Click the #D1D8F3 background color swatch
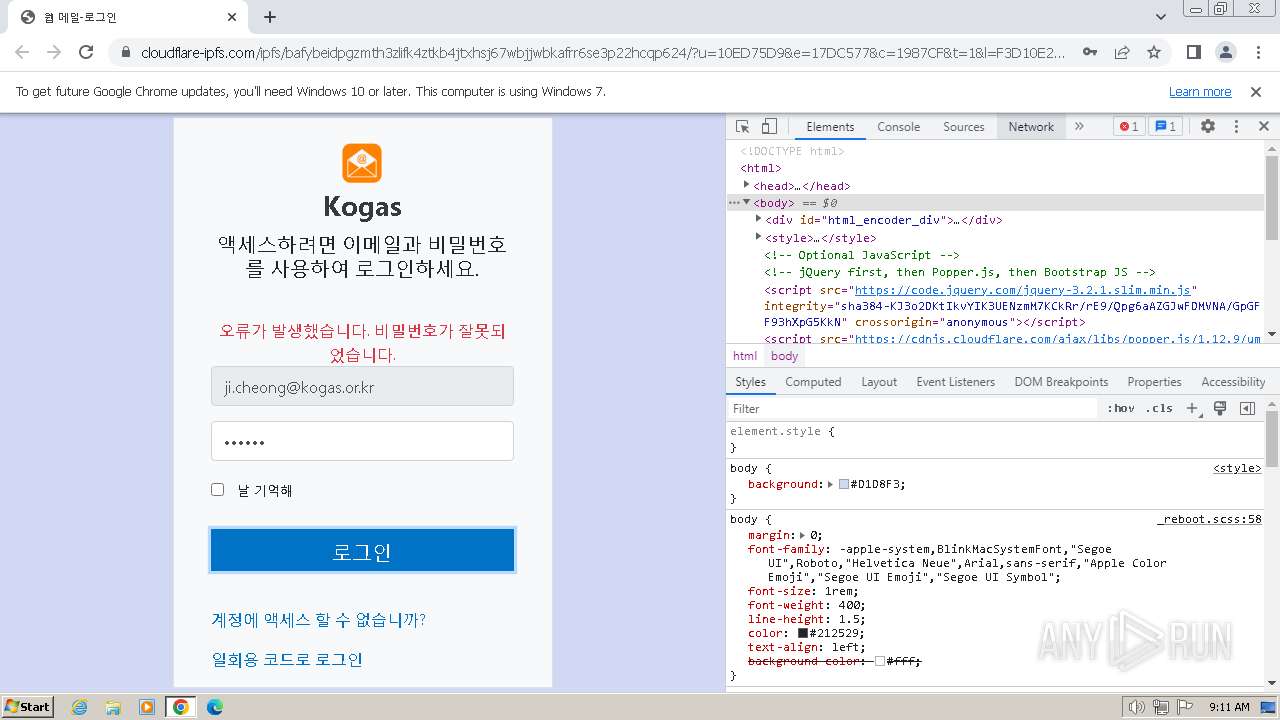Screen dimensions: 1280x720 [x=844, y=484]
